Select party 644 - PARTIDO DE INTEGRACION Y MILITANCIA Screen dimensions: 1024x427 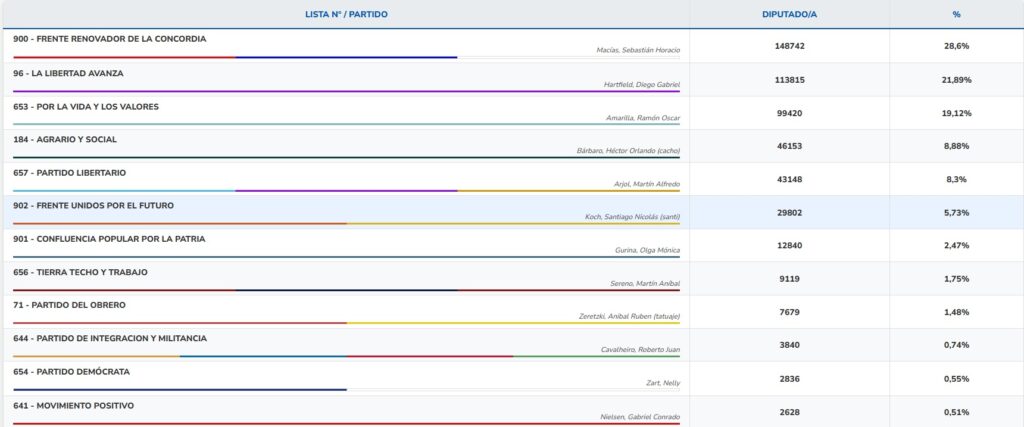tap(110, 338)
